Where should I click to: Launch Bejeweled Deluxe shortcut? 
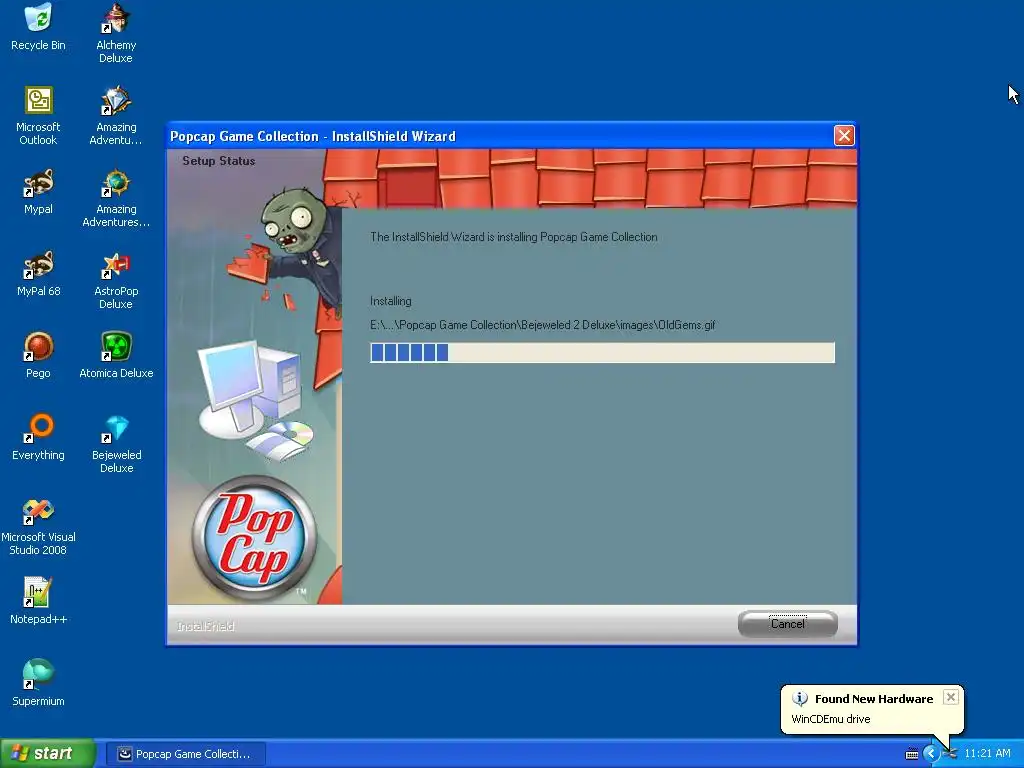116,444
